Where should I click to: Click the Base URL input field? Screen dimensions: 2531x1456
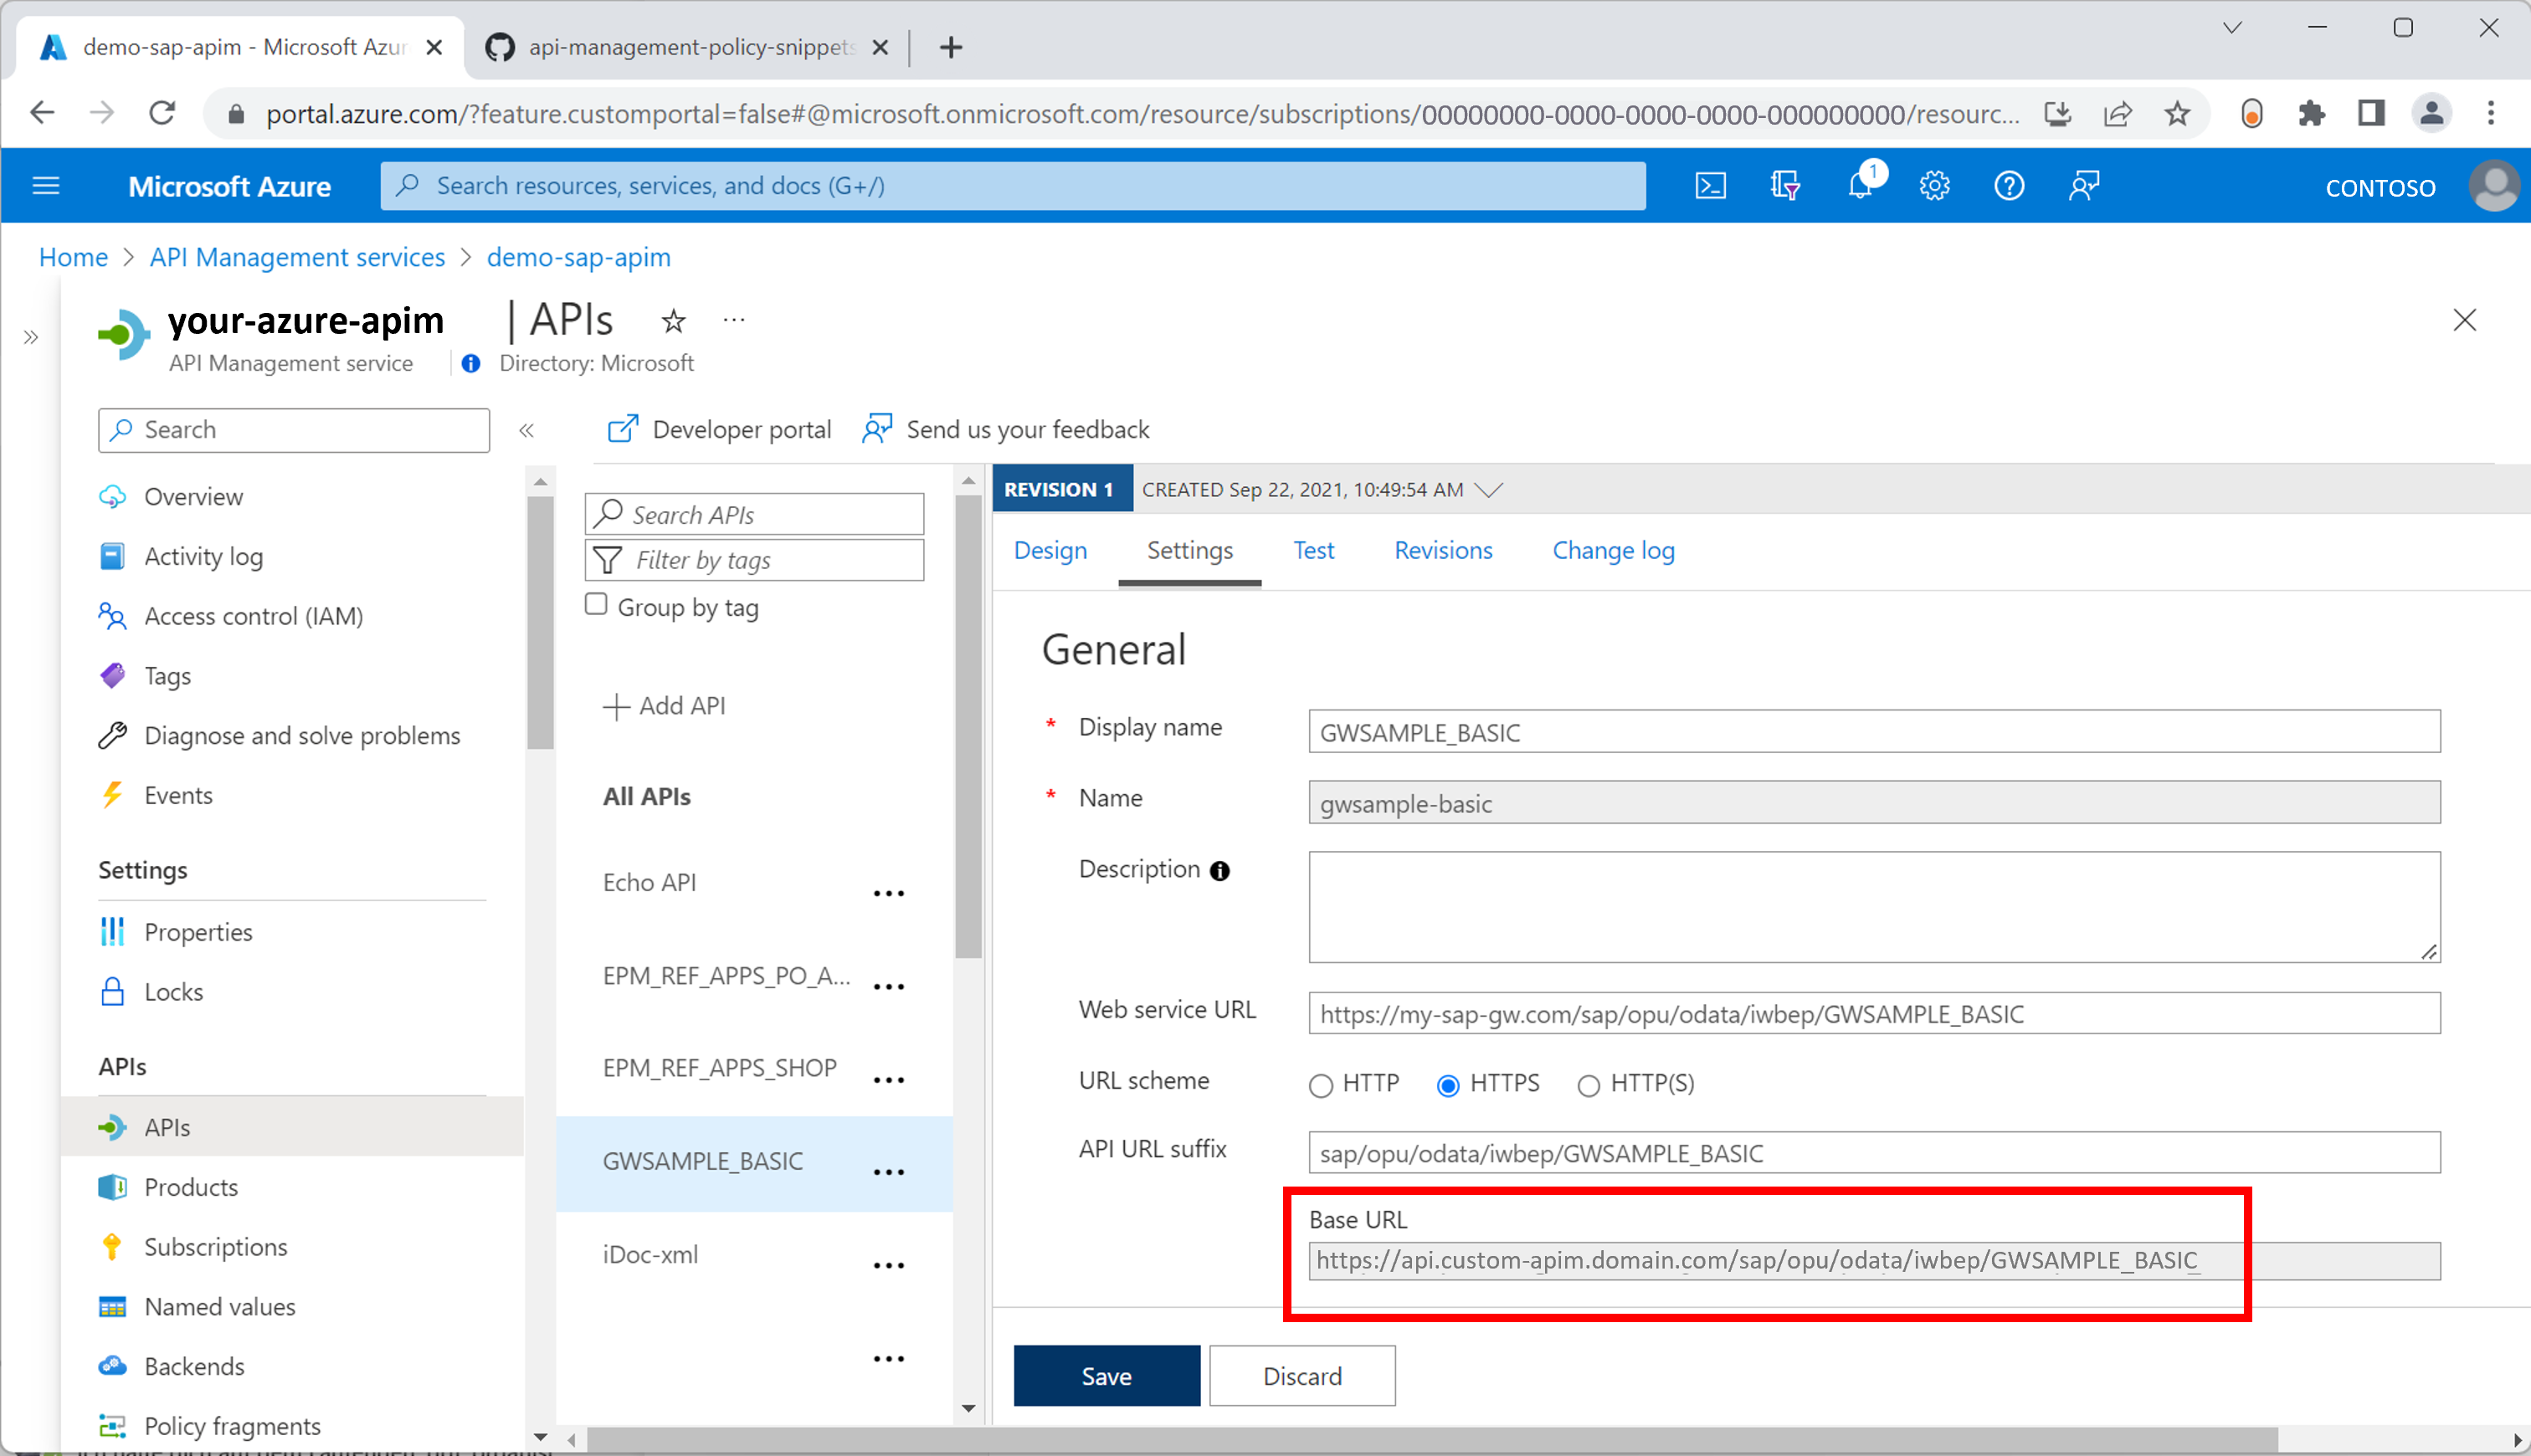pos(1759,1261)
